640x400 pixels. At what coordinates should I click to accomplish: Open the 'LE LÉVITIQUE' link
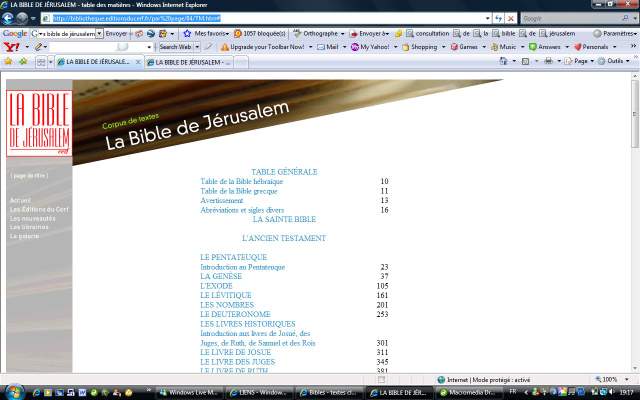pos(226,295)
